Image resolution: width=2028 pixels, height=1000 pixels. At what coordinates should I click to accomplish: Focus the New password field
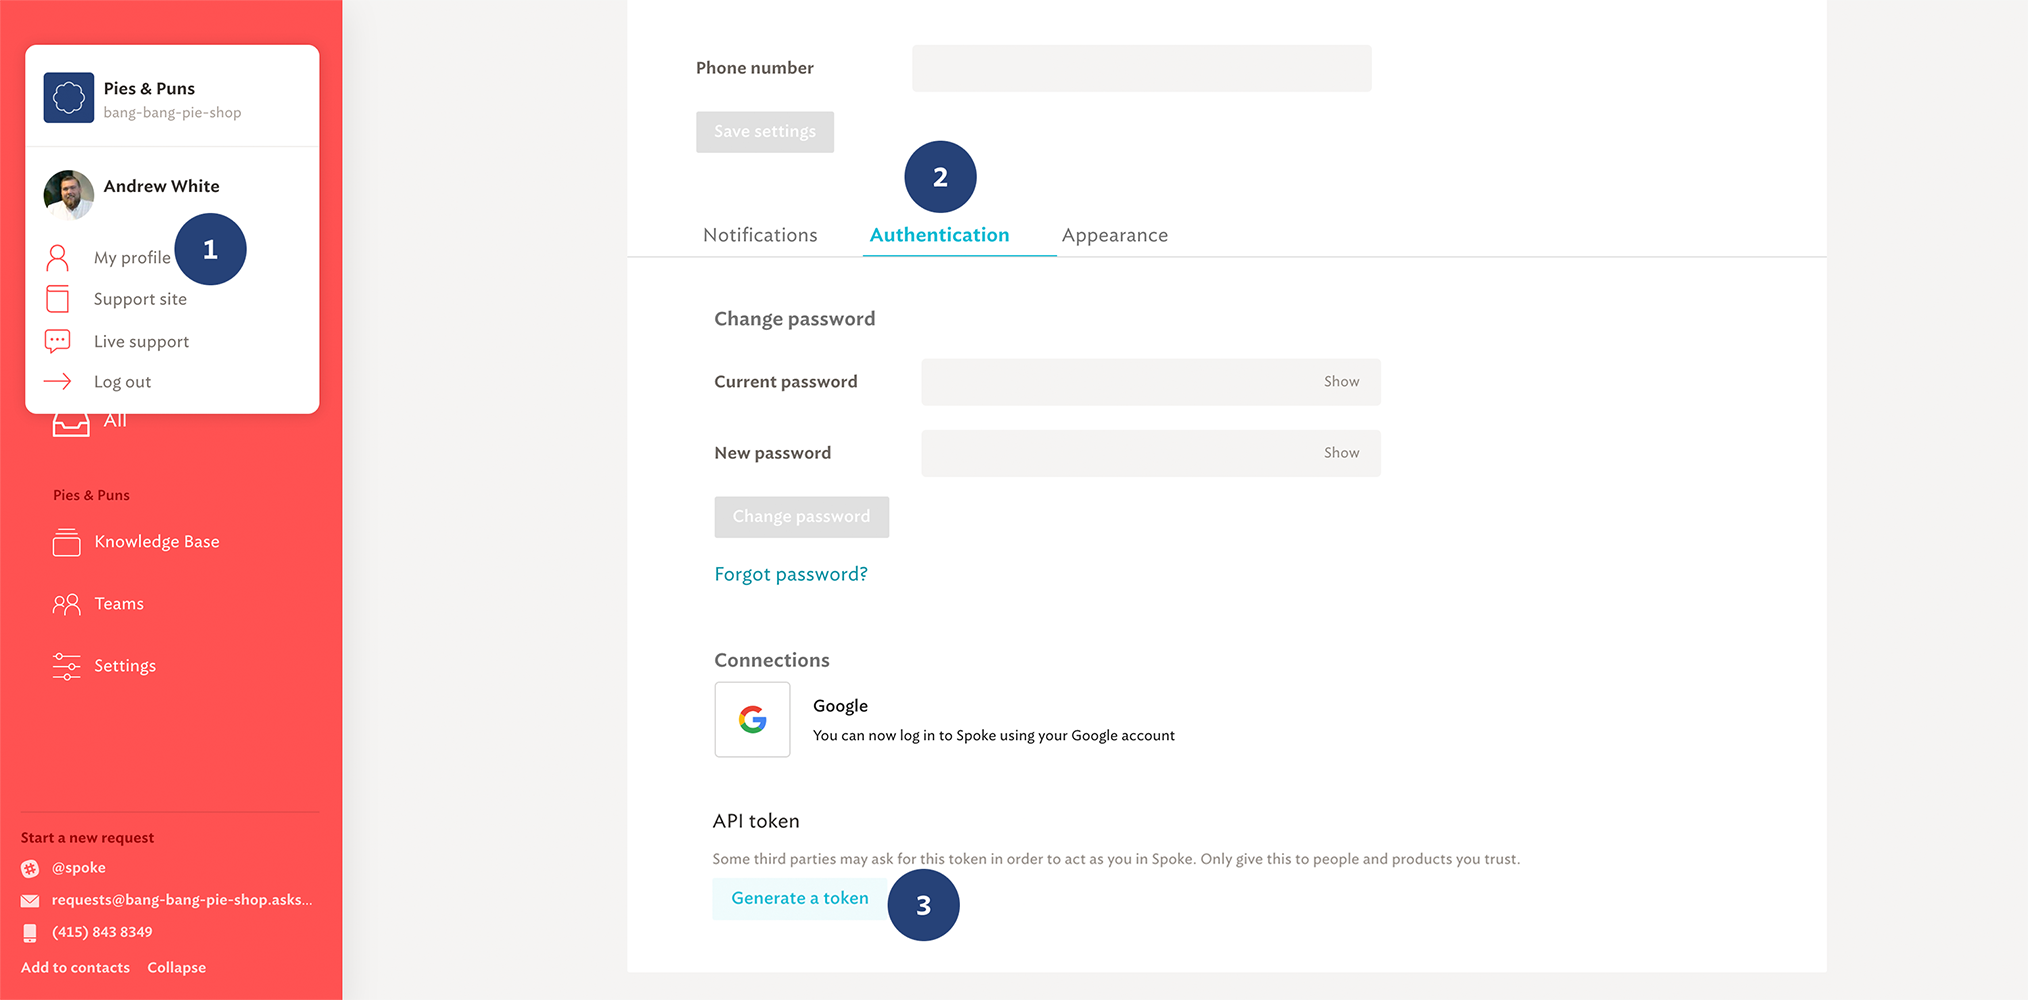pyautogui.click(x=1151, y=453)
